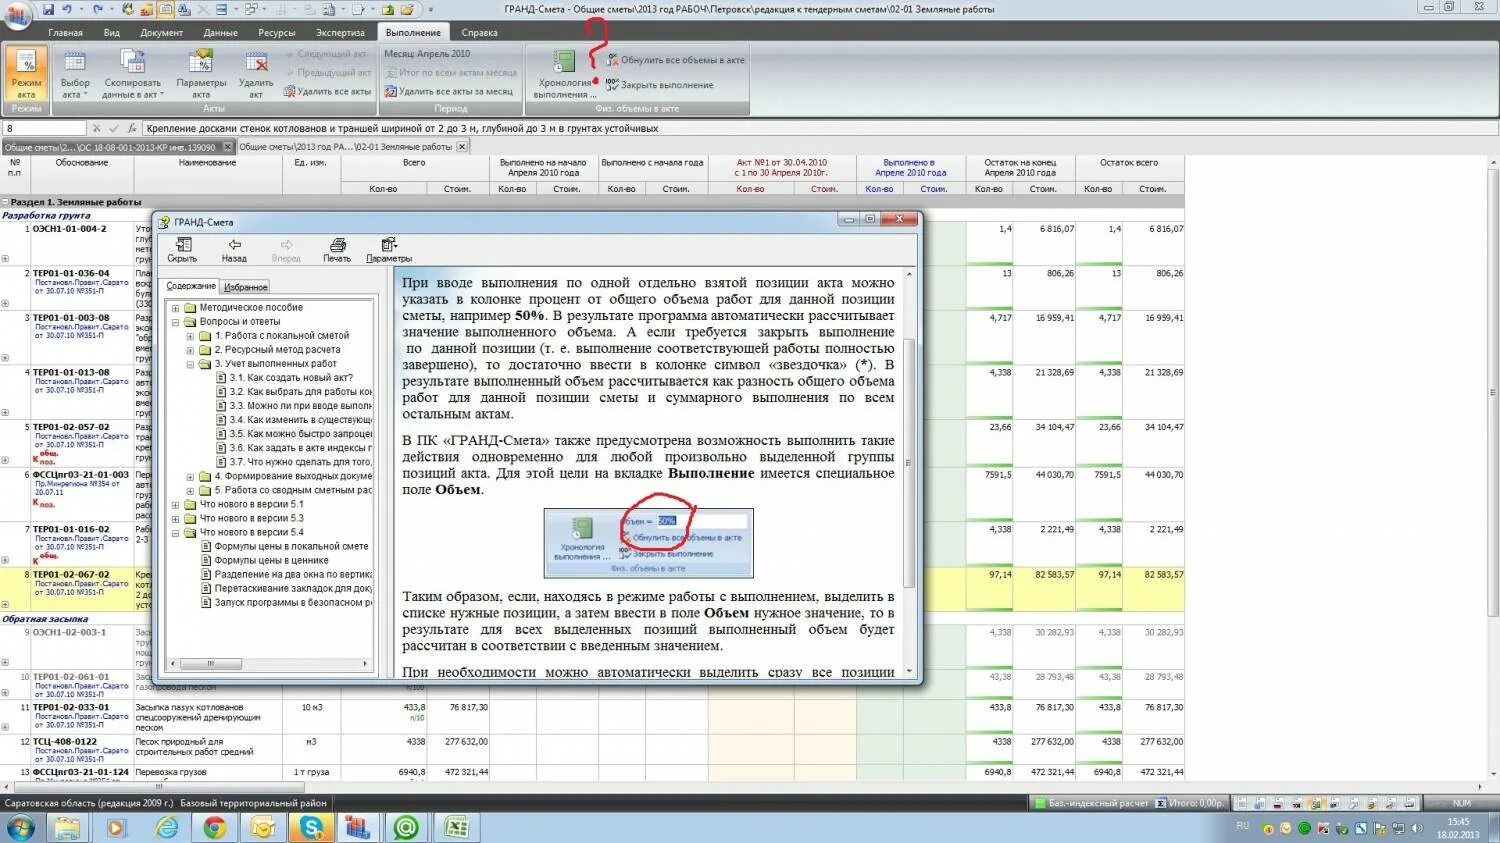Select row 12 ТСЦ-408-0122
Viewport: 1500px width, 843px height.
click(67, 742)
